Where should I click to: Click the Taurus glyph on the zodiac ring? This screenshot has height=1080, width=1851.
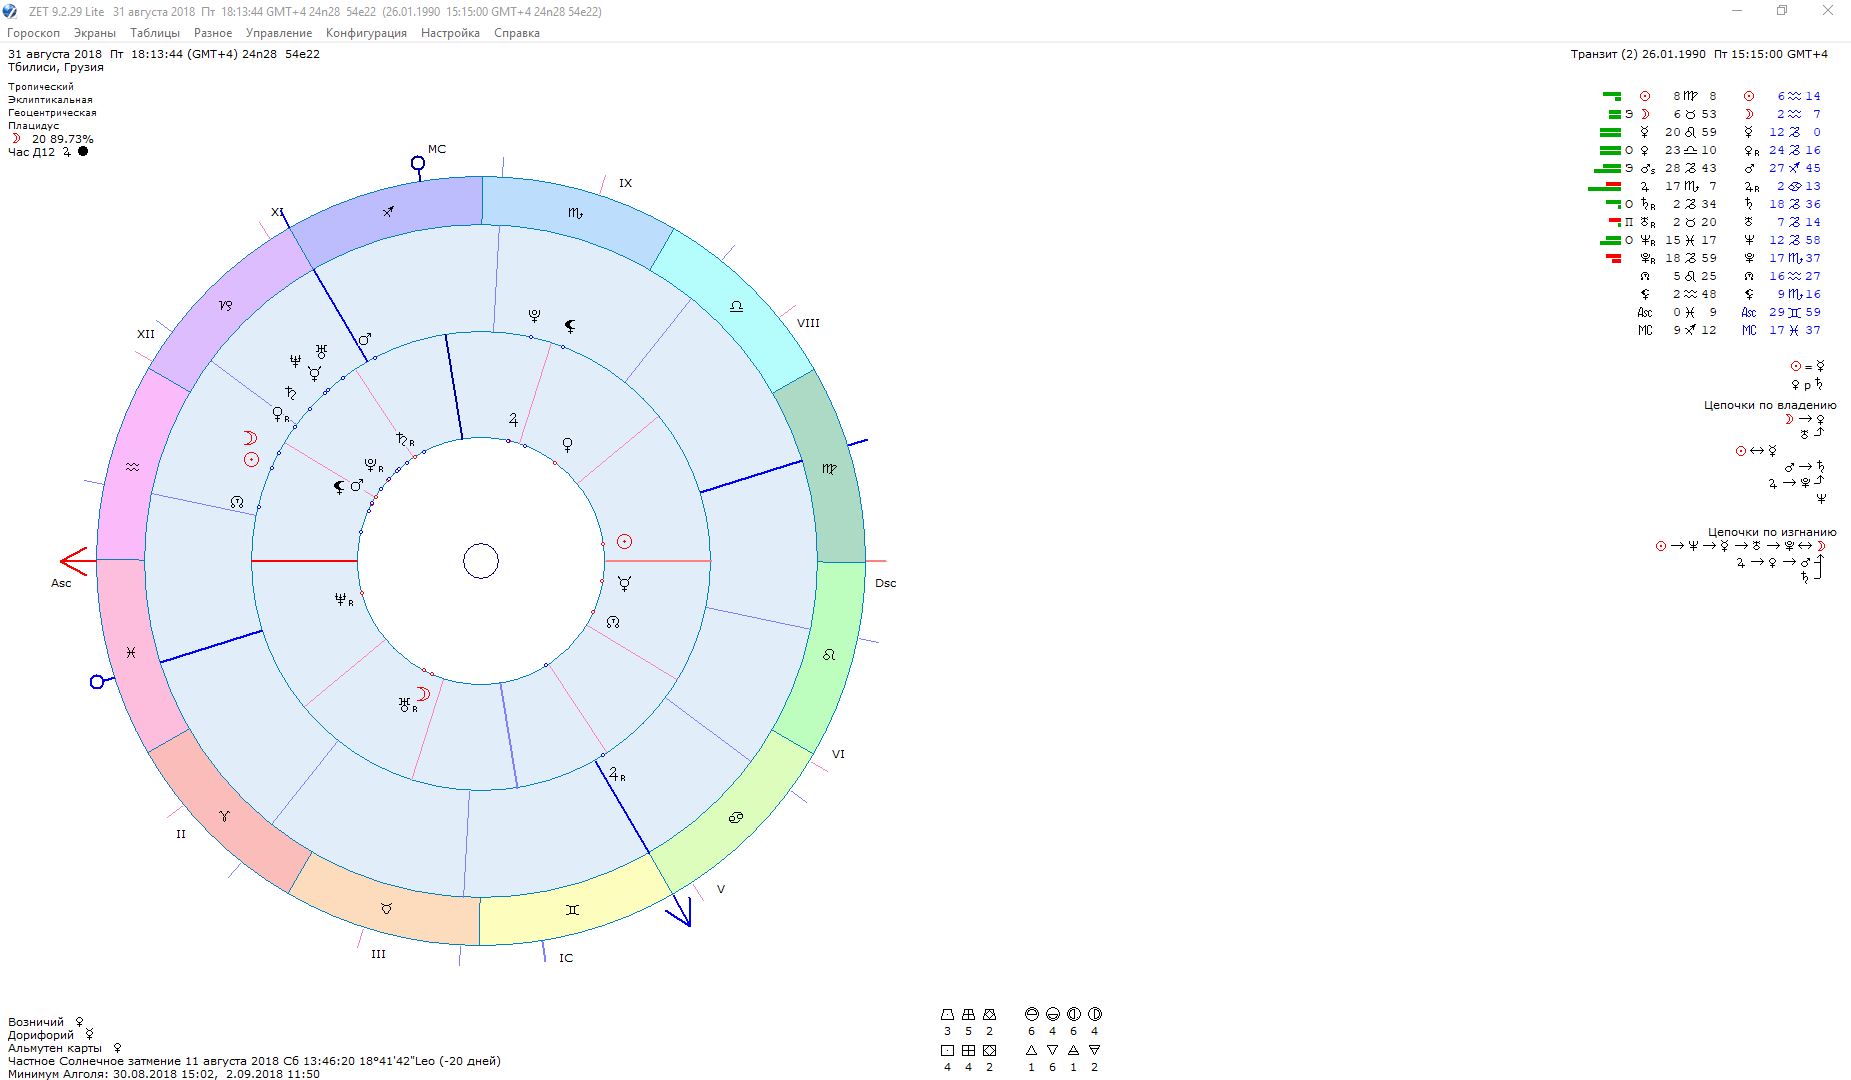[386, 908]
